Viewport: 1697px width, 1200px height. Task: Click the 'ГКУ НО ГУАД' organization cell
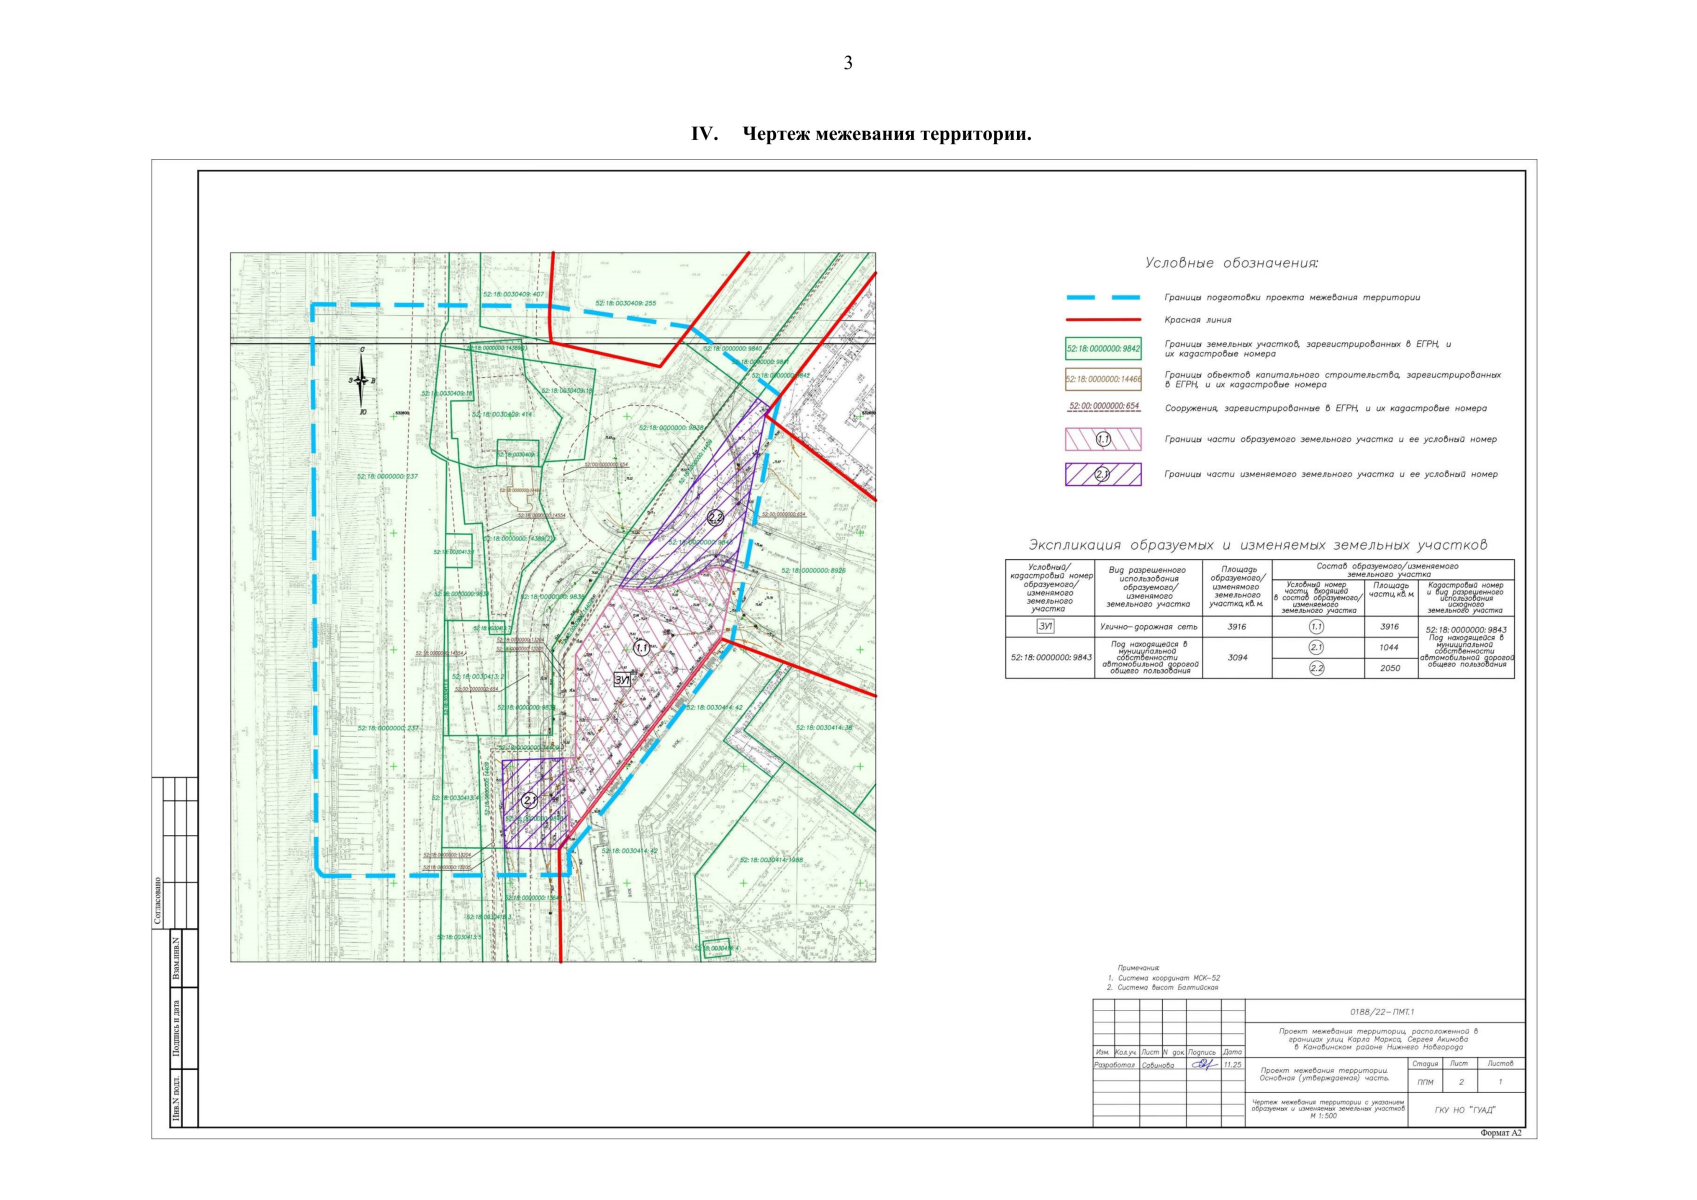pyautogui.click(x=1465, y=1110)
